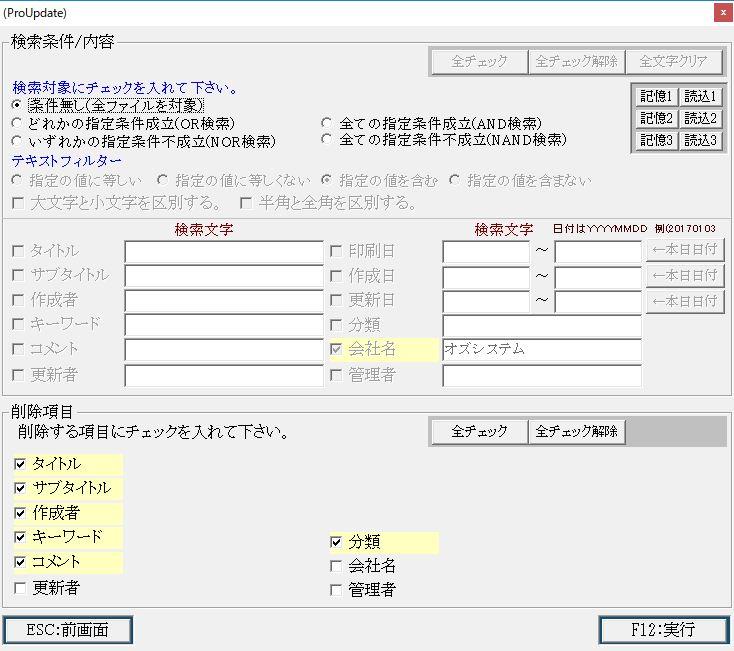Close the ProUpdate window

click(723, 13)
